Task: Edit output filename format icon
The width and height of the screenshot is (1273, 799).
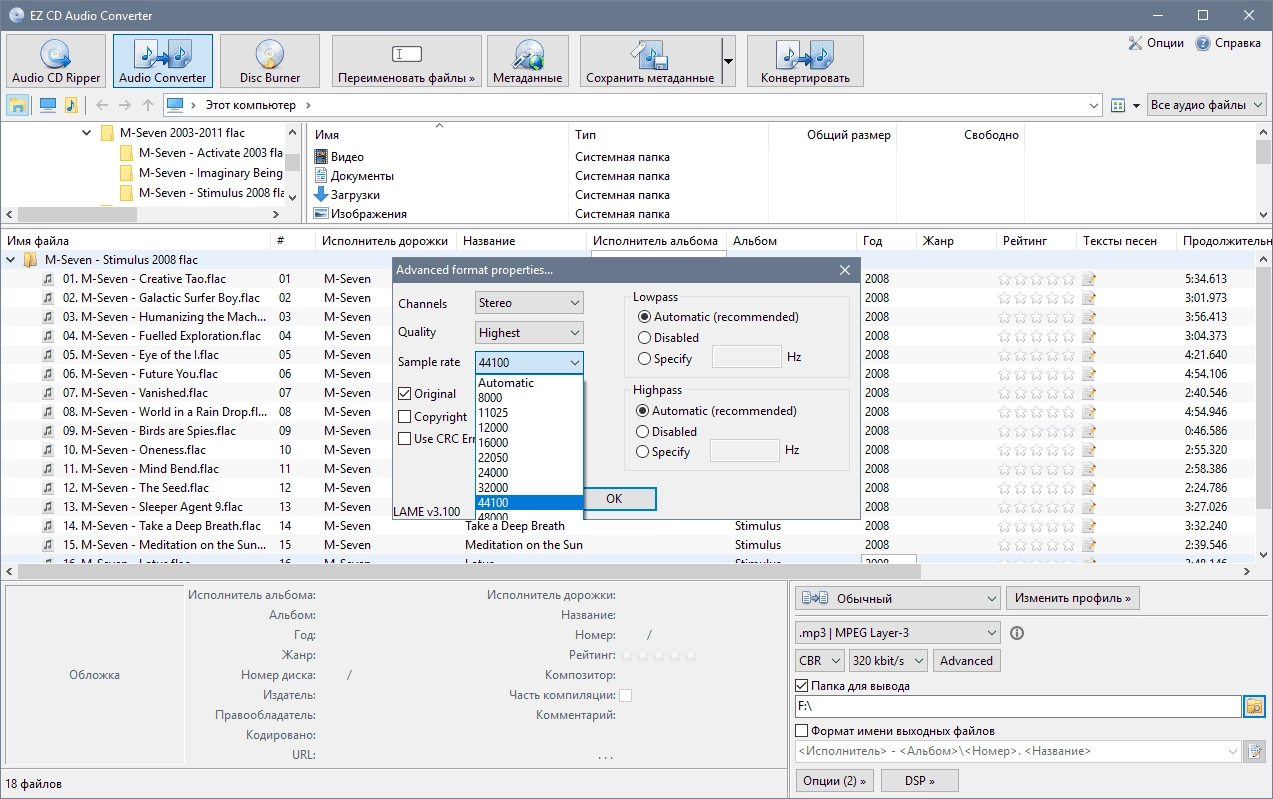Action: [1254, 751]
